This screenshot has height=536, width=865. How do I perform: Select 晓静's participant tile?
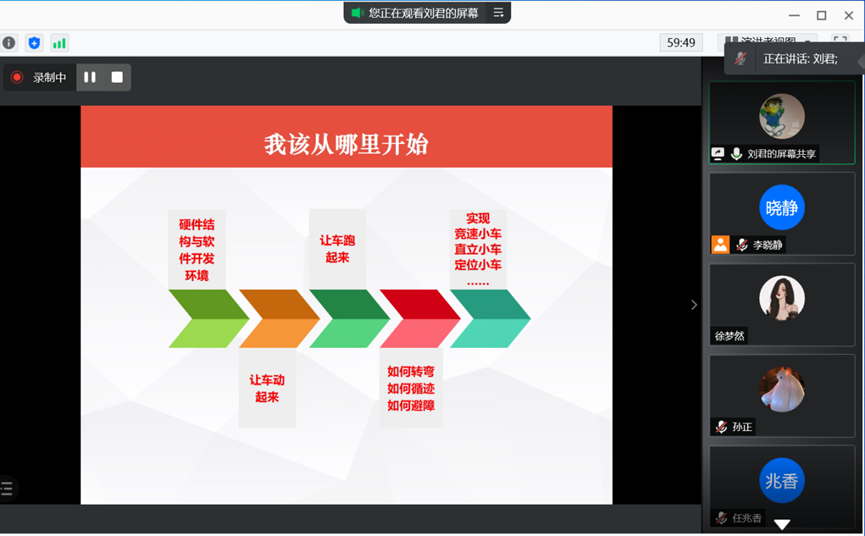click(782, 209)
